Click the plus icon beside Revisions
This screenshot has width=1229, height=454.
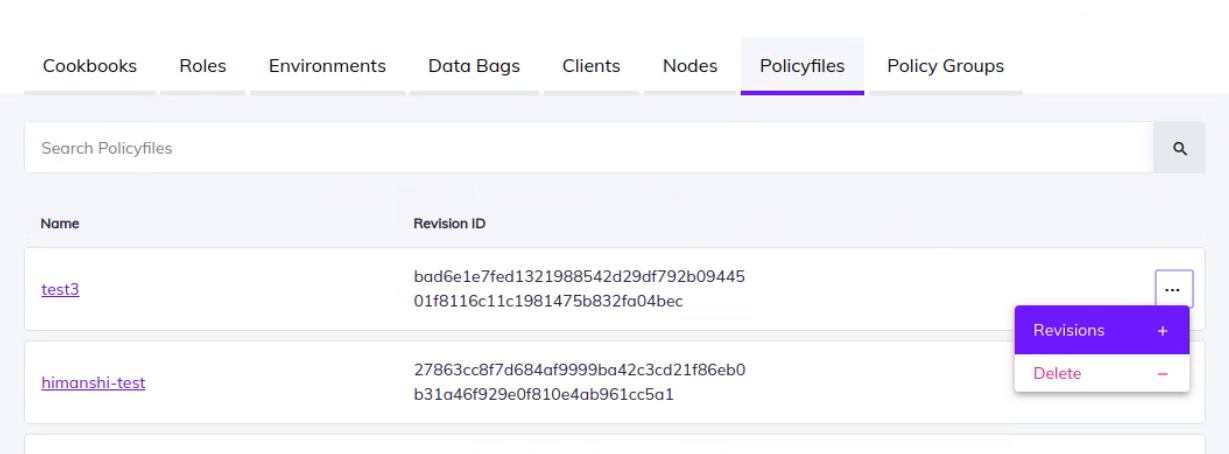[1162, 331]
